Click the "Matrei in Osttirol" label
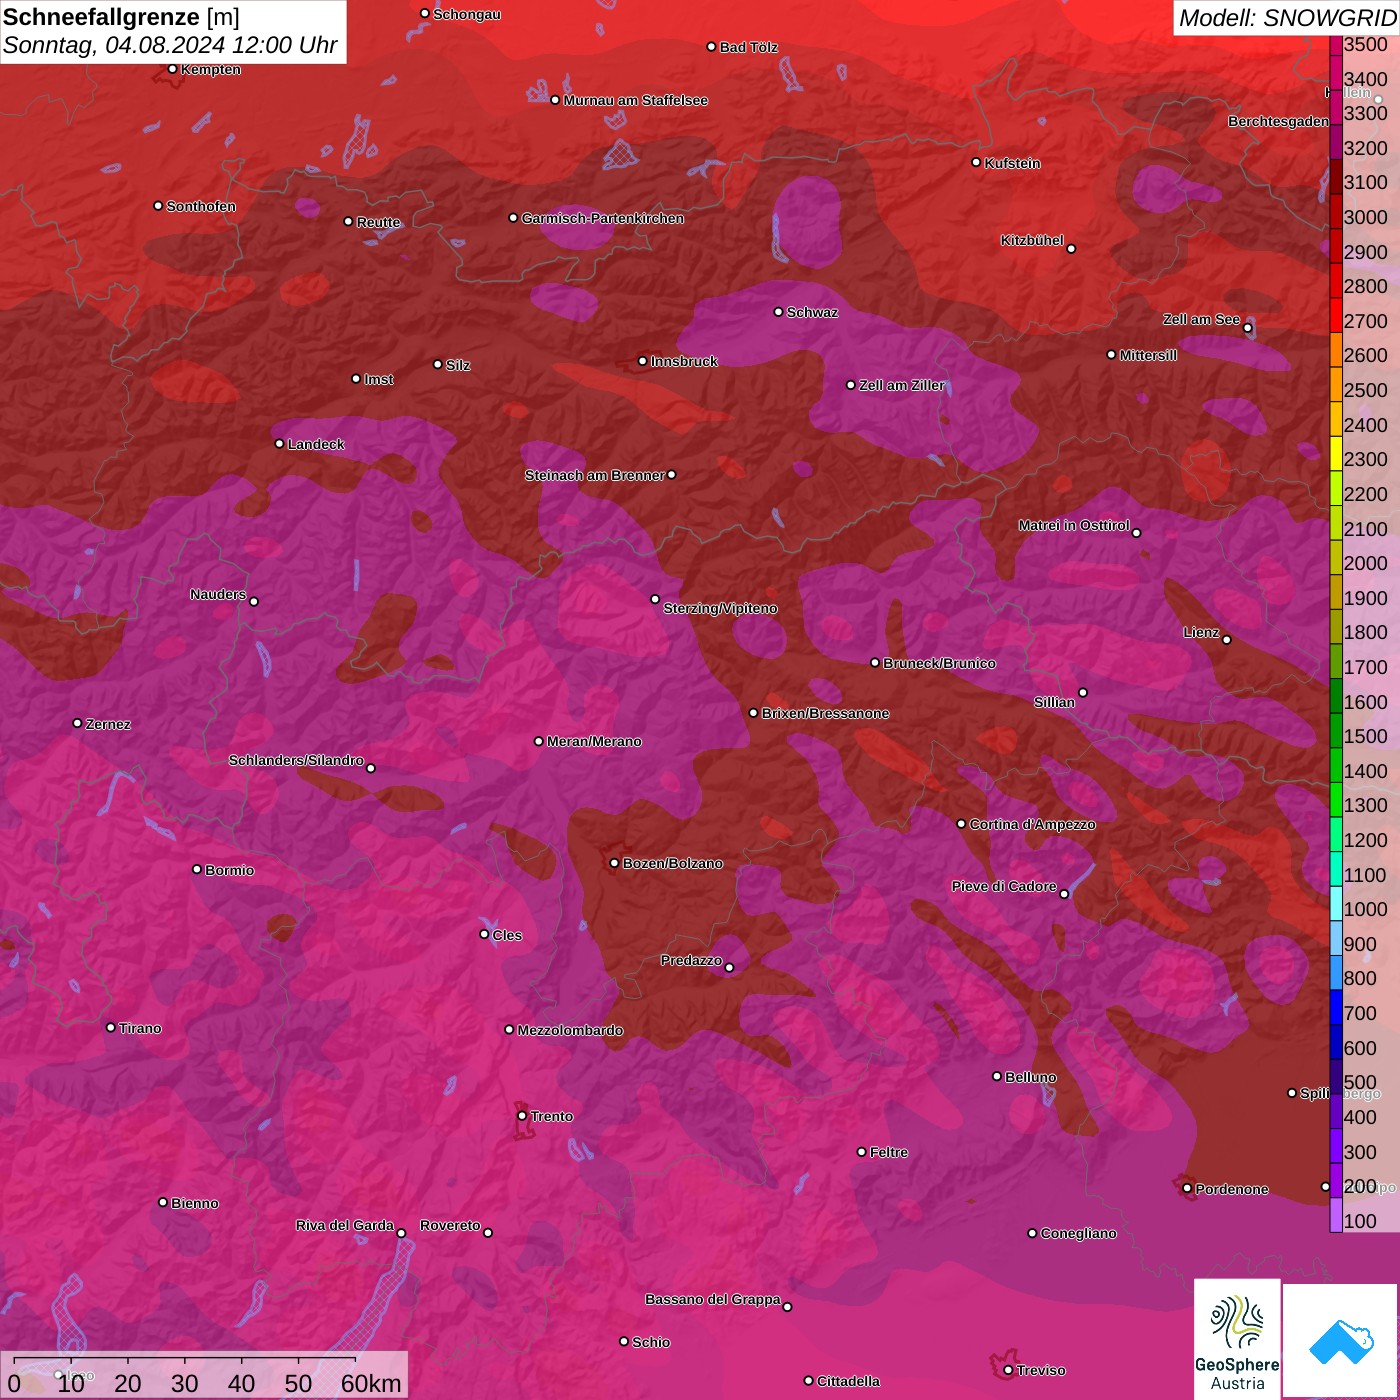This screenshot has height=1400, width=1400. click(x=1074, y=525)
